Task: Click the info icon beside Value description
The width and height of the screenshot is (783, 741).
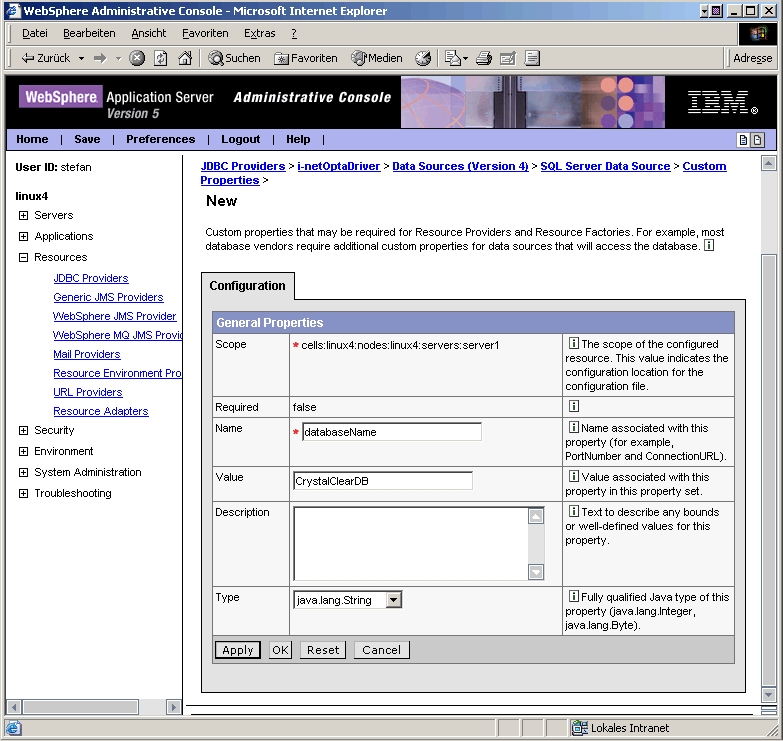Action: [x=574, y=476]
